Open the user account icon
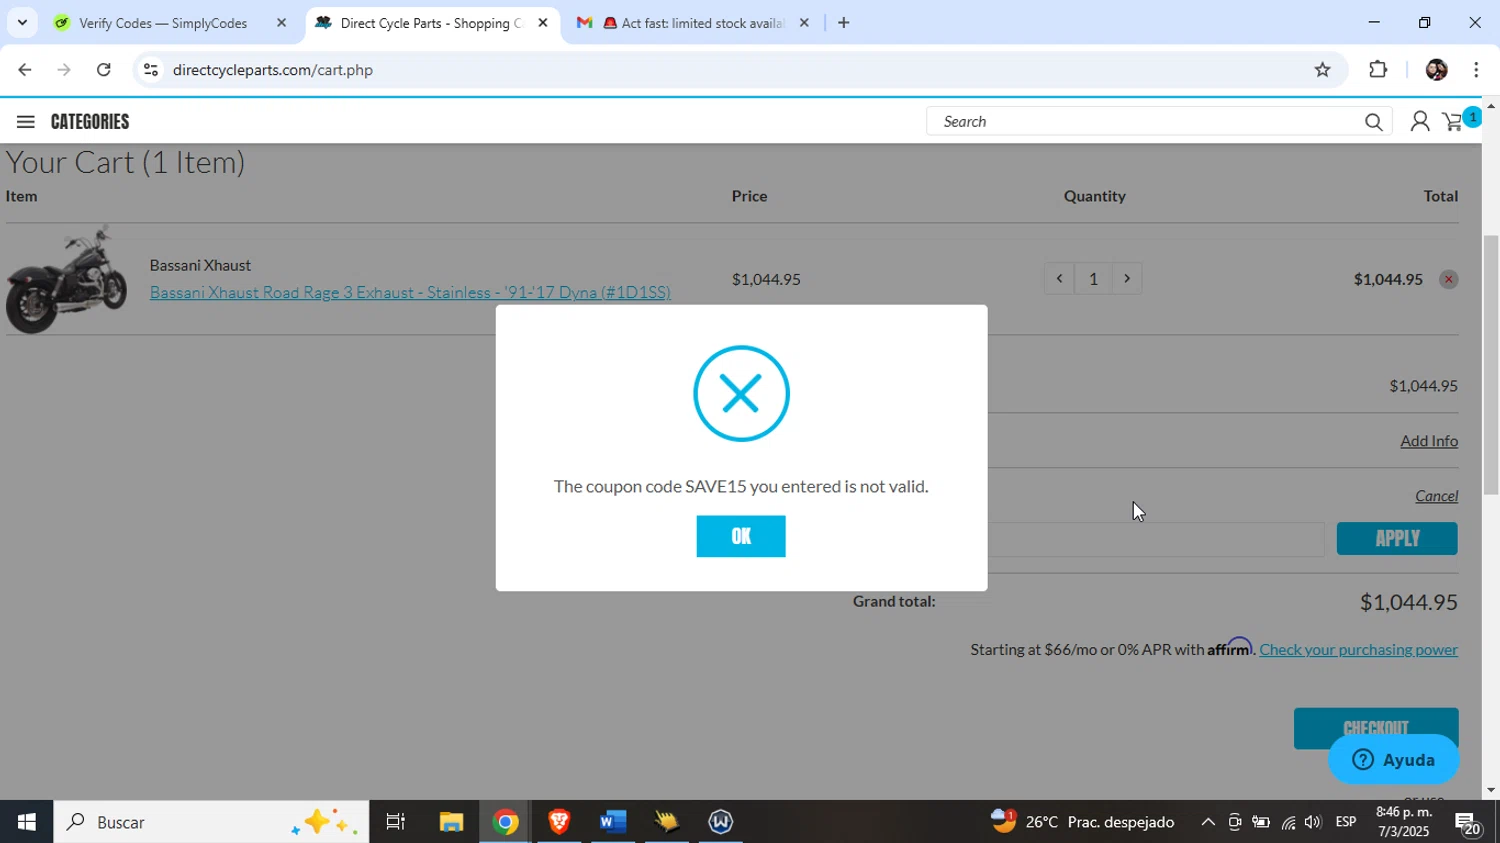This screenshot has height=843, width=1500. 1419,122
